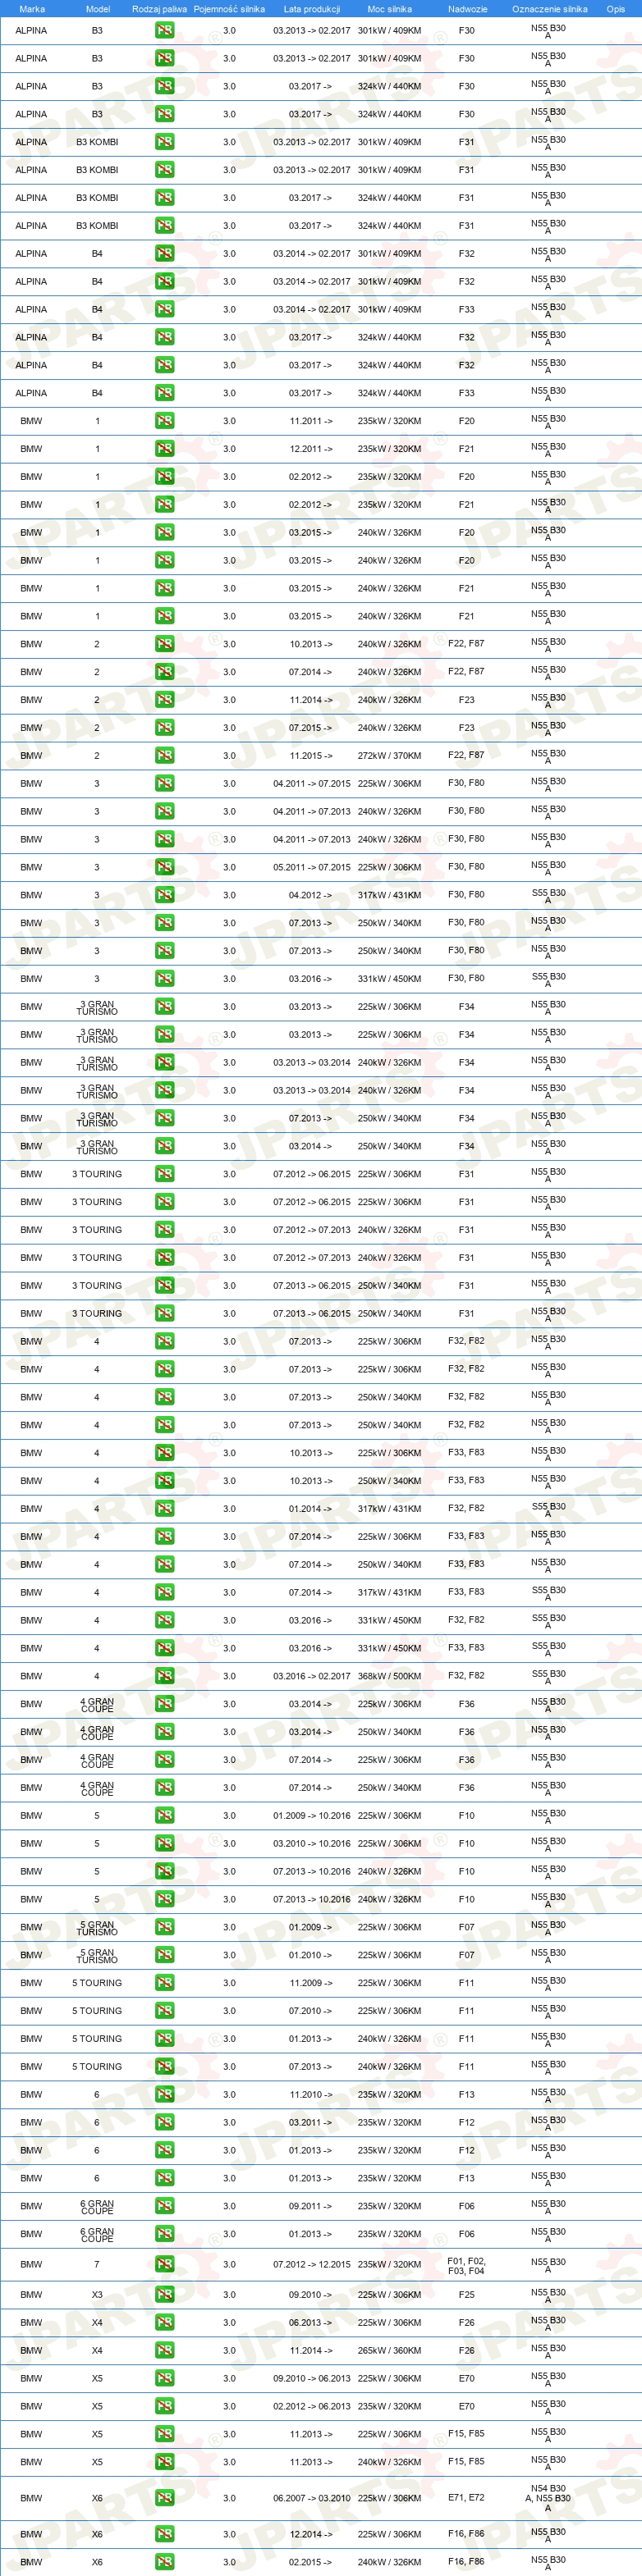This screenshot has height=2576, width=642.
Task: Click fuel icon for BMW 5 01.2009 -> 10.2016 row
Action: pos(165,1816)
